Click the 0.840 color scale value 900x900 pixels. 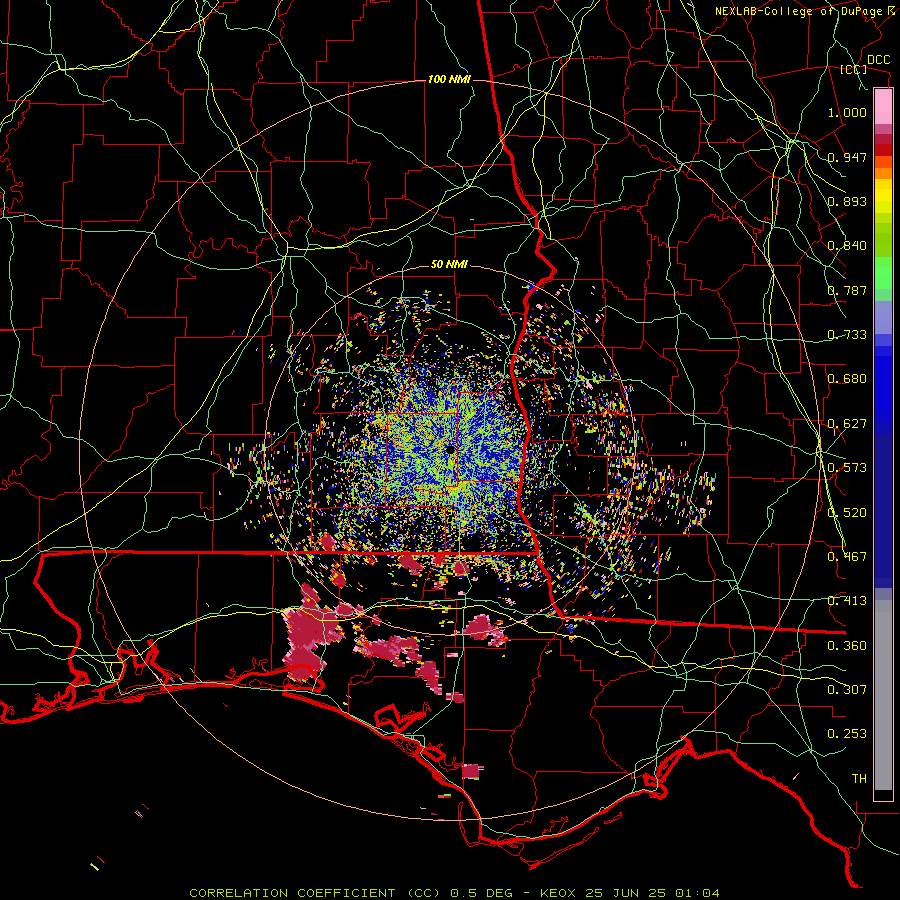[847, 246]
